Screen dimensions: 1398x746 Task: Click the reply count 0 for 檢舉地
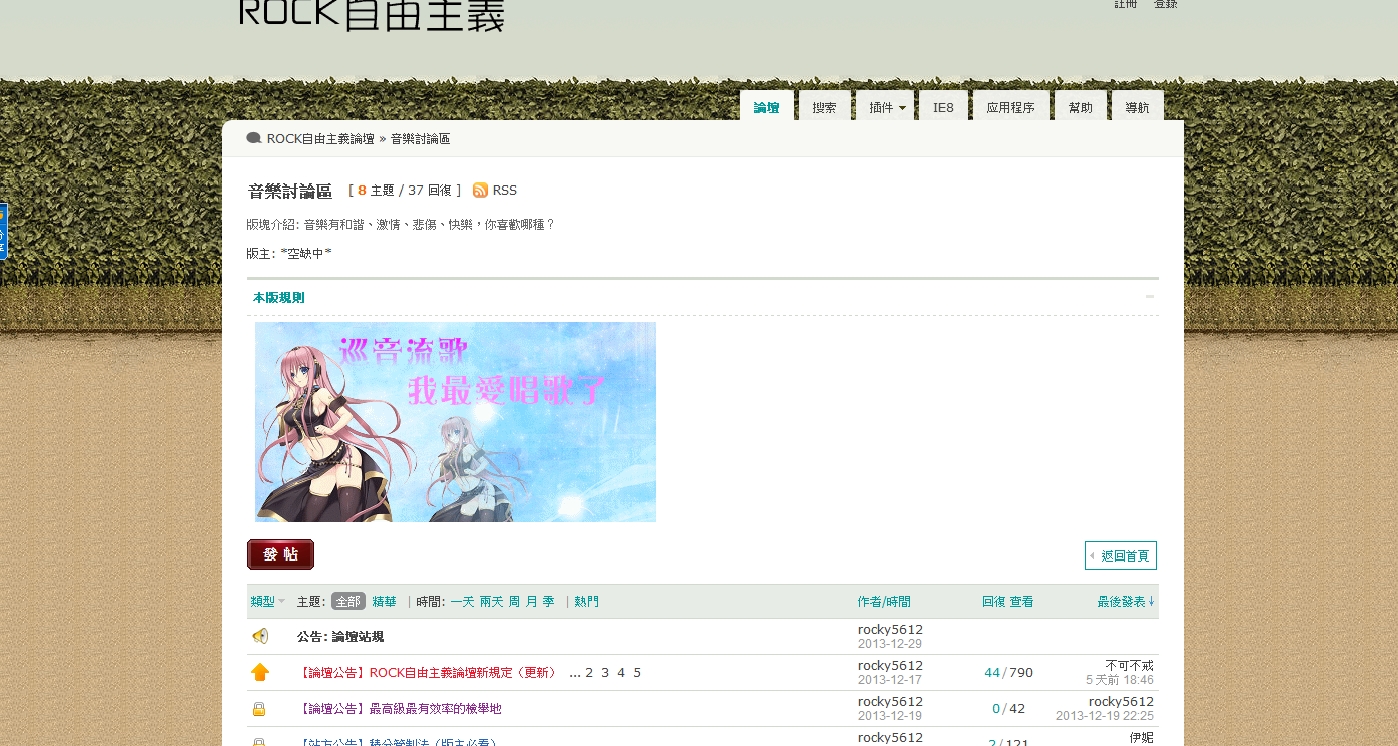(996, 709)
